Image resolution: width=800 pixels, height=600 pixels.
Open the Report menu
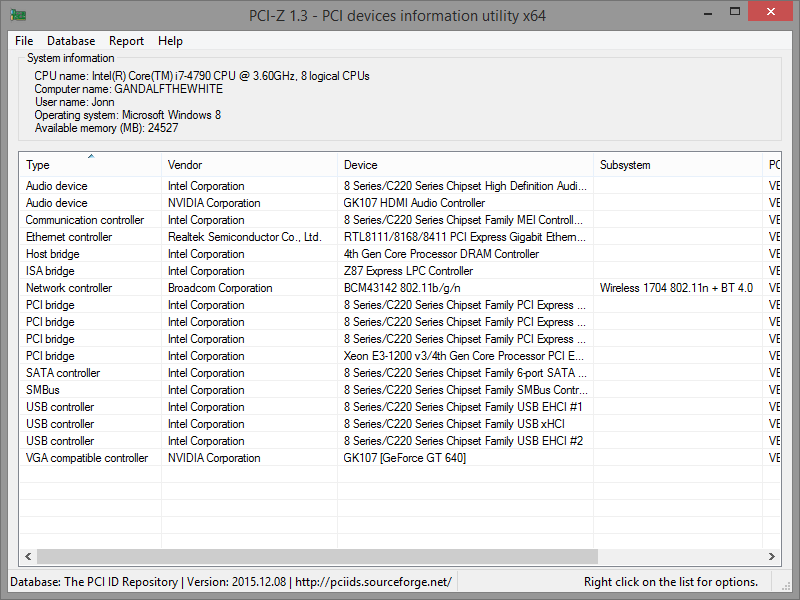pos(126,41)
